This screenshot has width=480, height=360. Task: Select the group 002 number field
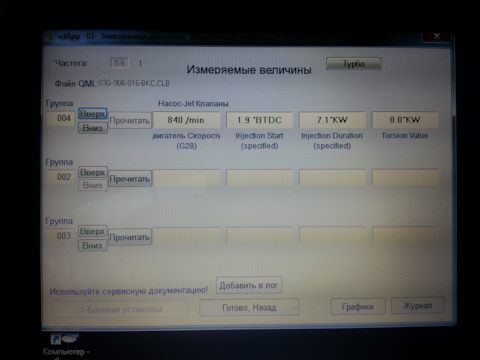(x=62, y=177)
